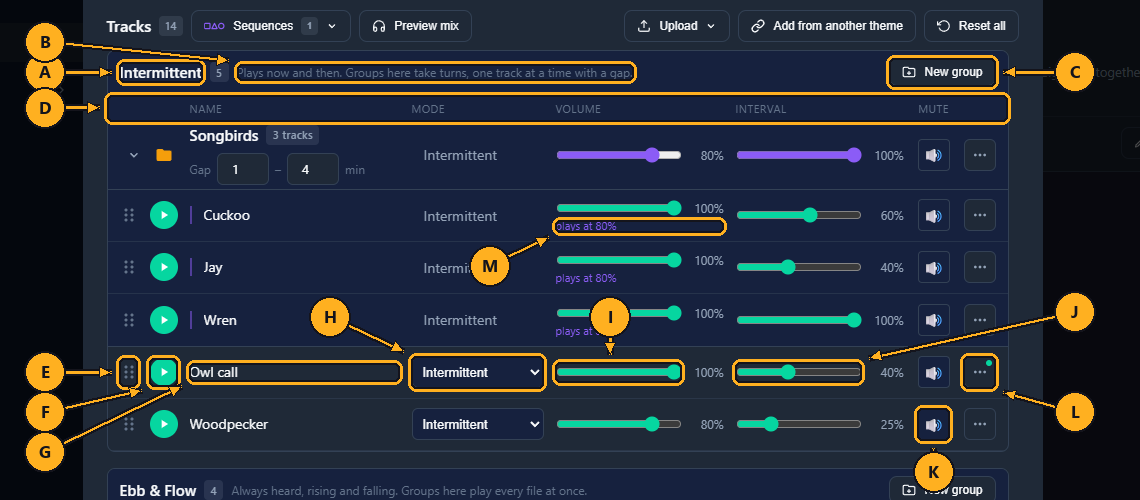Click the VOLUME column header
The width and height of the screenshot is (1140, 500).
[x=578, y=109]
